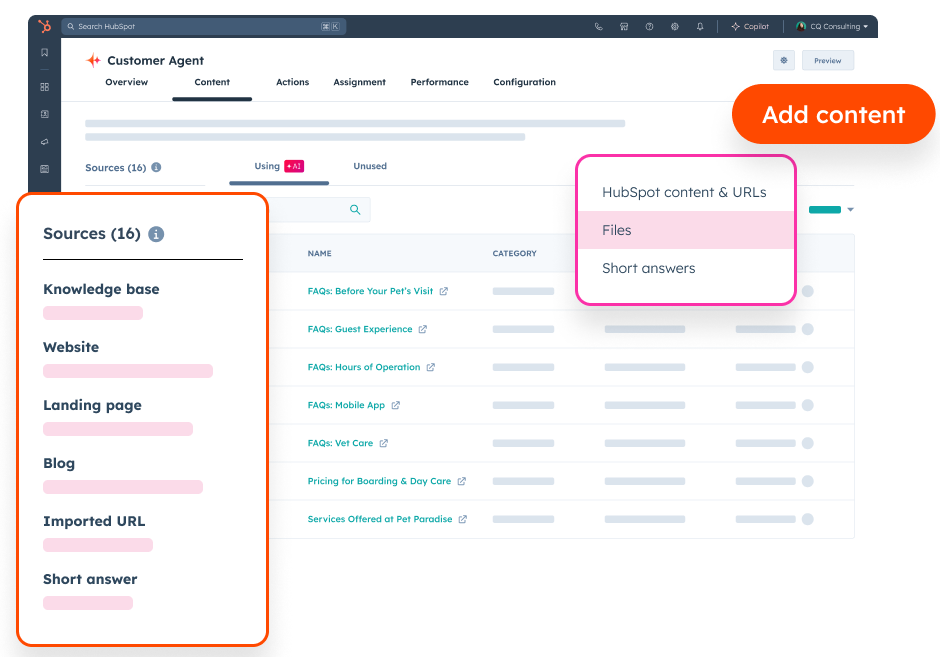The height and width of the screenshot is (657, 940).
Task: Switch to the Overview tab
Action: (x=126, y=82)
